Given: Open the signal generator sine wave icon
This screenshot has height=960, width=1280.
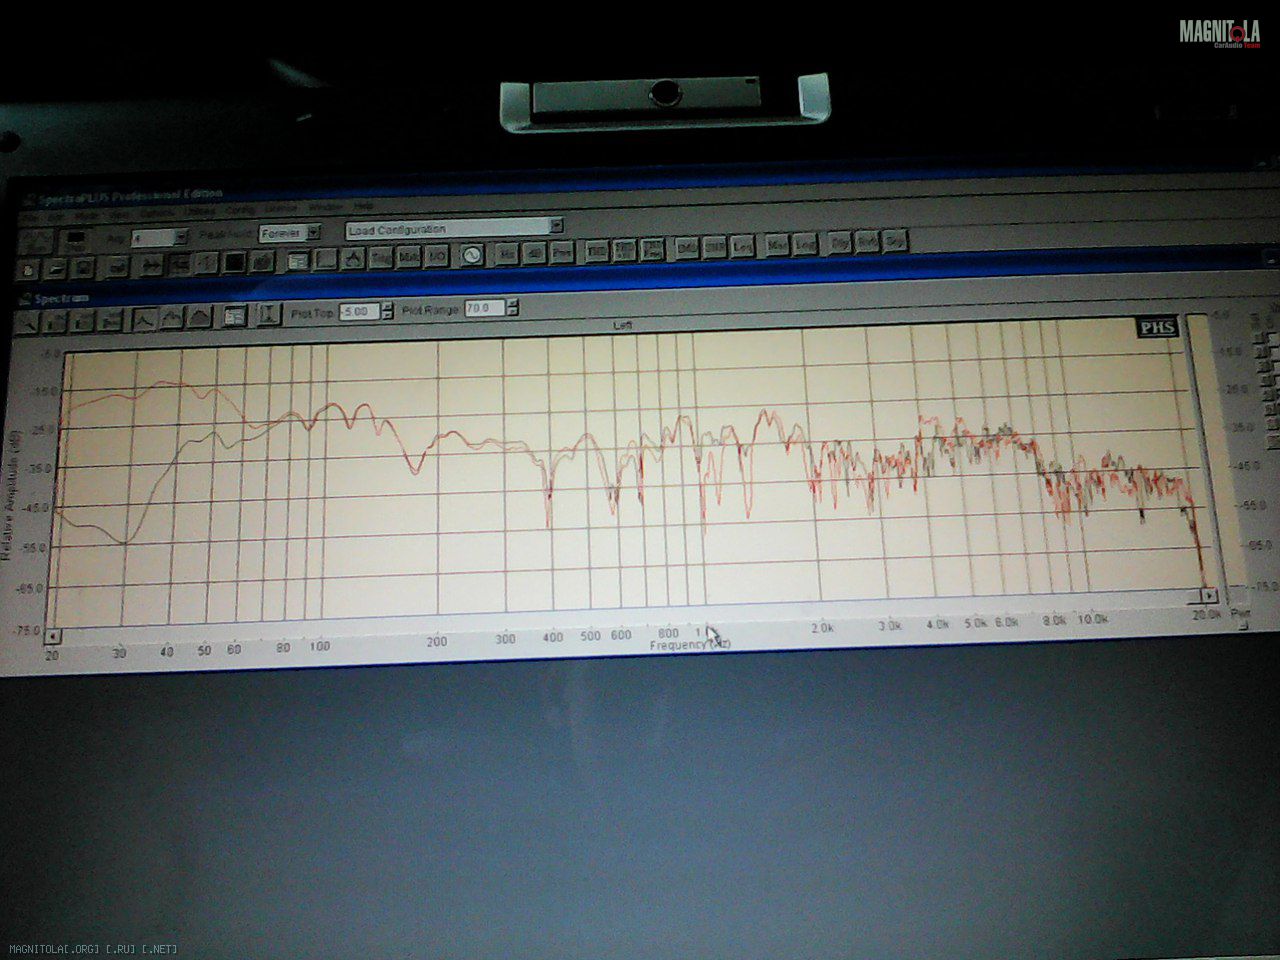Looking at the screenshot, I should pos(471,255).
